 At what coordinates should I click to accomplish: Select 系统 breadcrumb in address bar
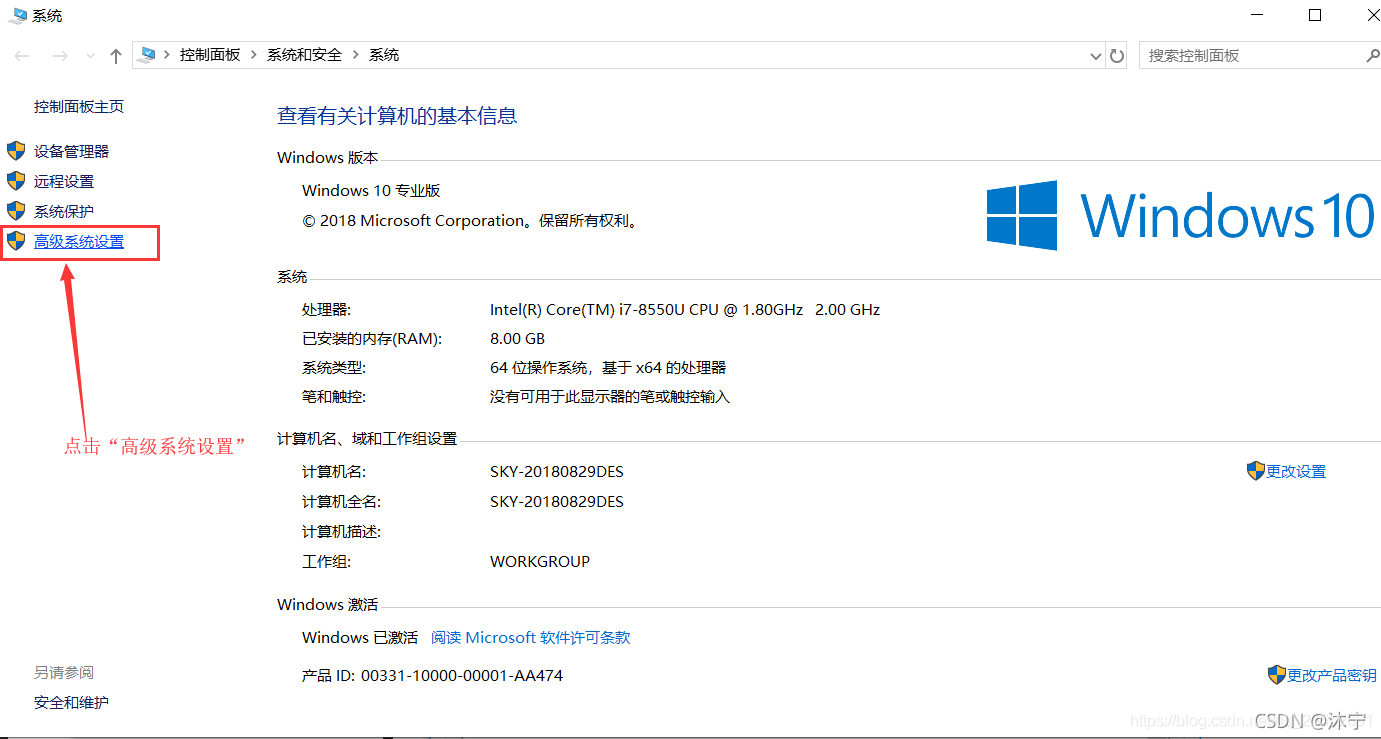point(384,55)
